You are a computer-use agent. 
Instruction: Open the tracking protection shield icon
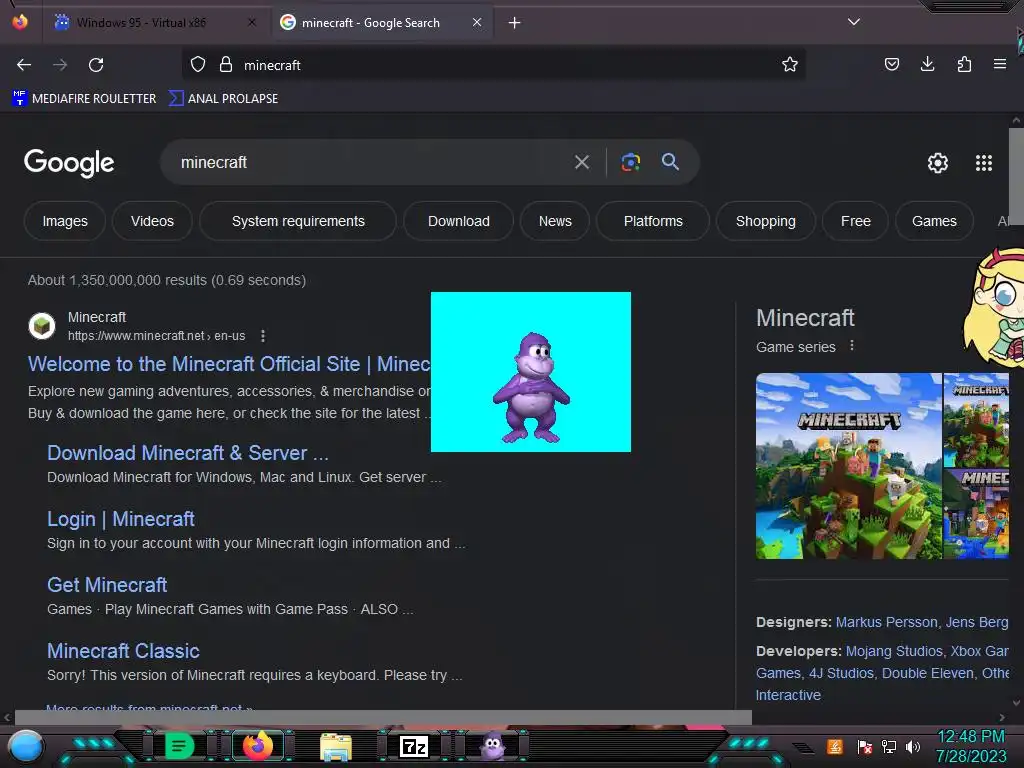(198, 65)
